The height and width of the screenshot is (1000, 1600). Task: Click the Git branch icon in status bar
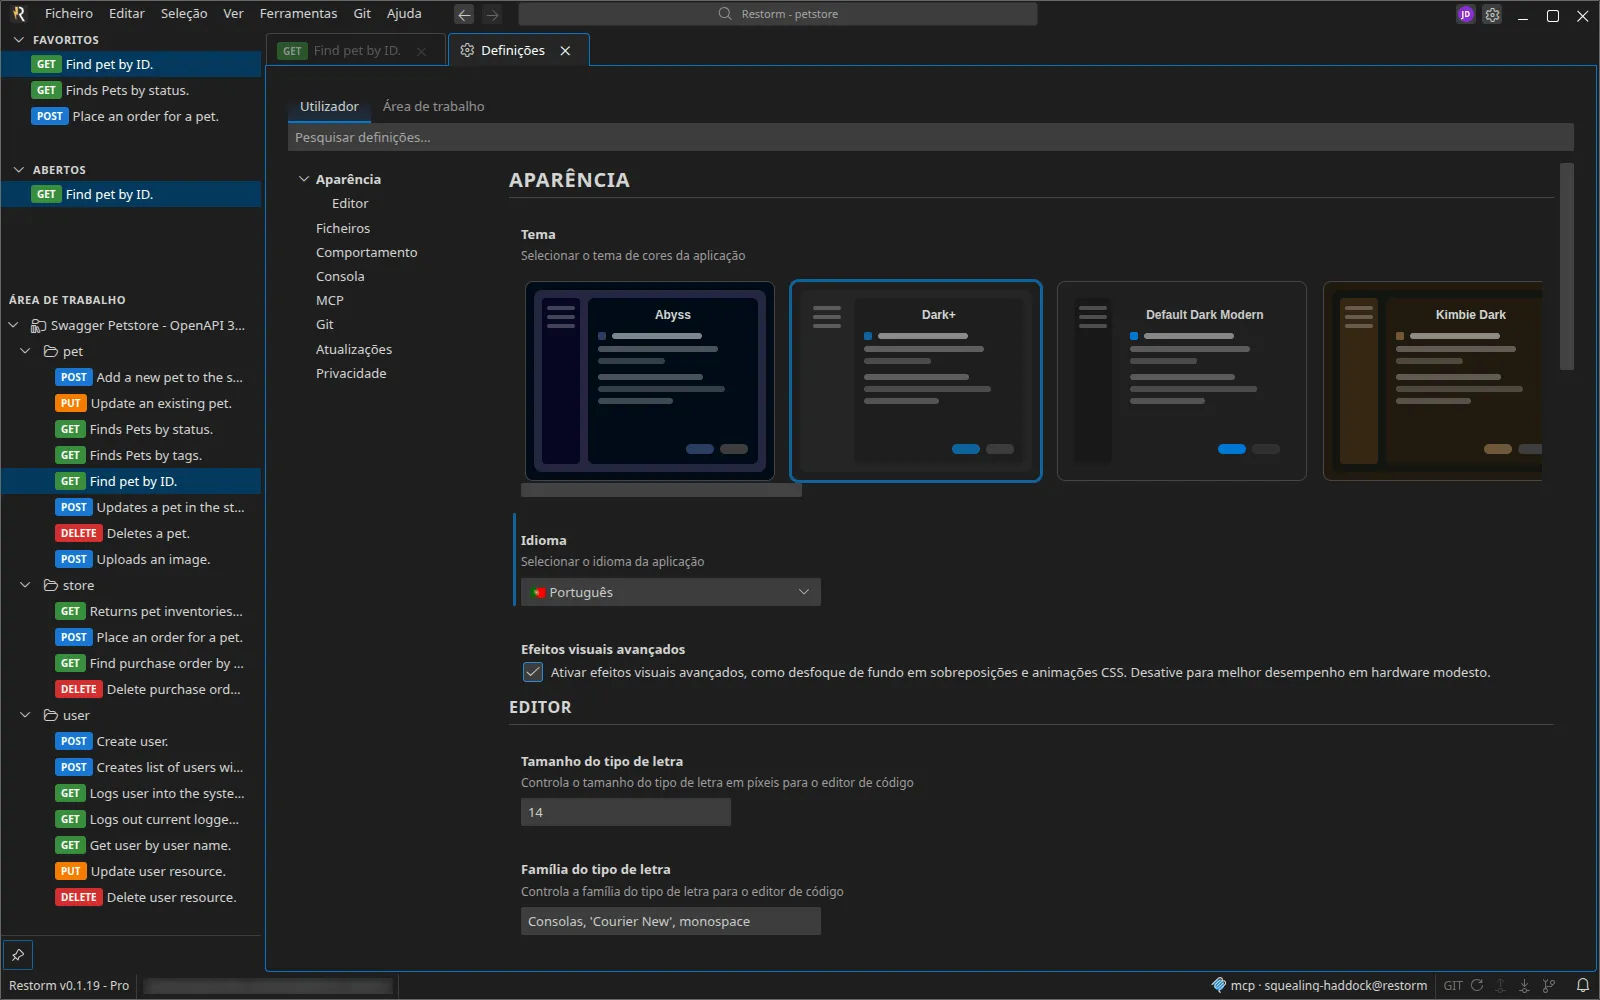click(x=1549, y=985)
